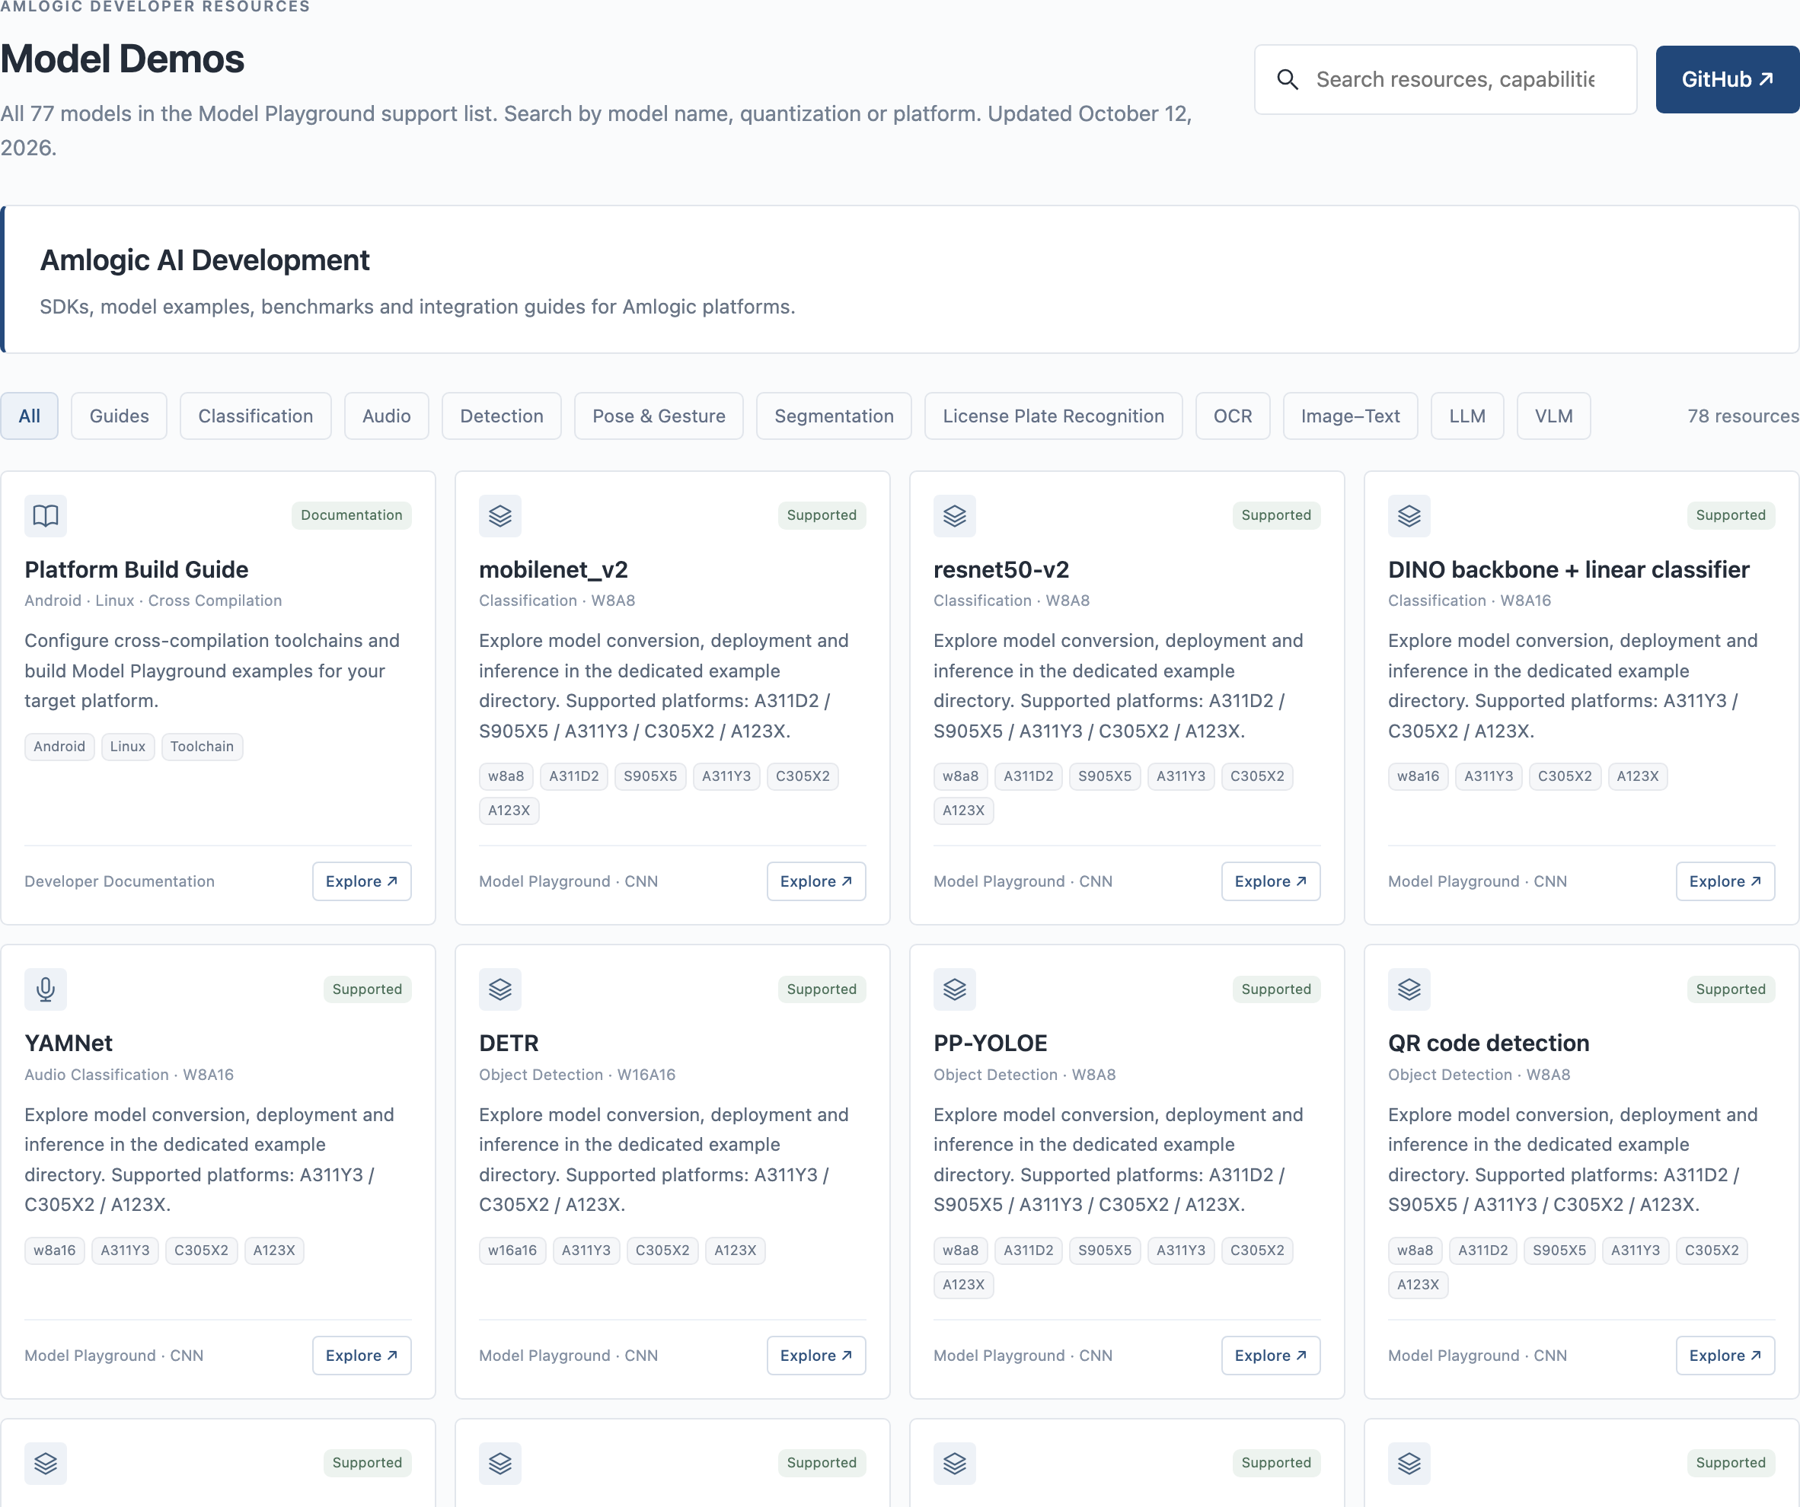Filter by Segmentation models
Image resolution: width=1800 pixels, height=1507 pixels.
[x=834, y=416]
